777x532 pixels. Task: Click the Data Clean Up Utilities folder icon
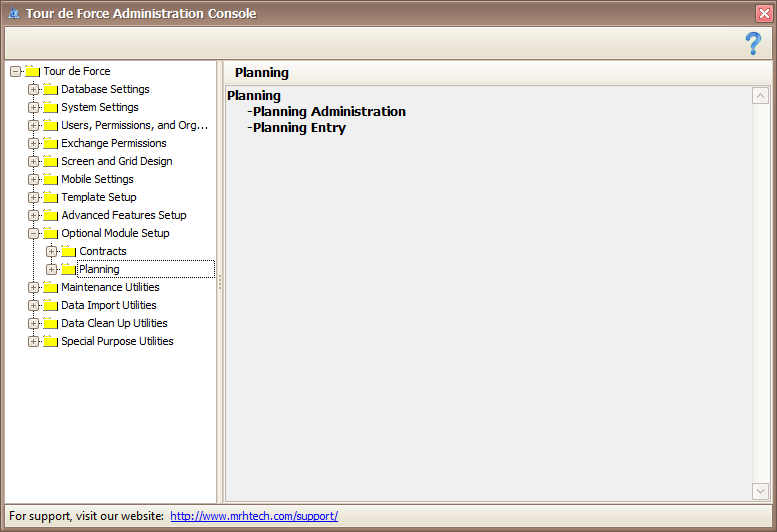(x=51, y=323)
